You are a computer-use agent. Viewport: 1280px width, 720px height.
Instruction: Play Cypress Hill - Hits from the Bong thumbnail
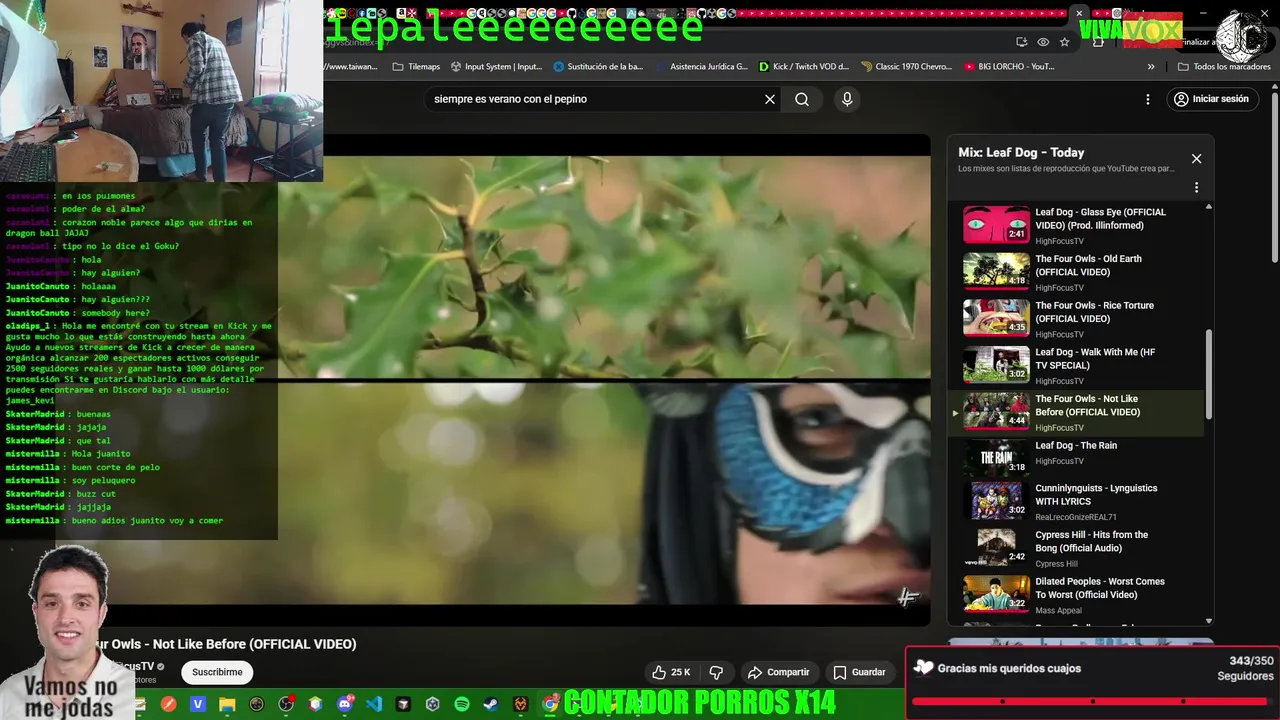[x=996, y=547]
